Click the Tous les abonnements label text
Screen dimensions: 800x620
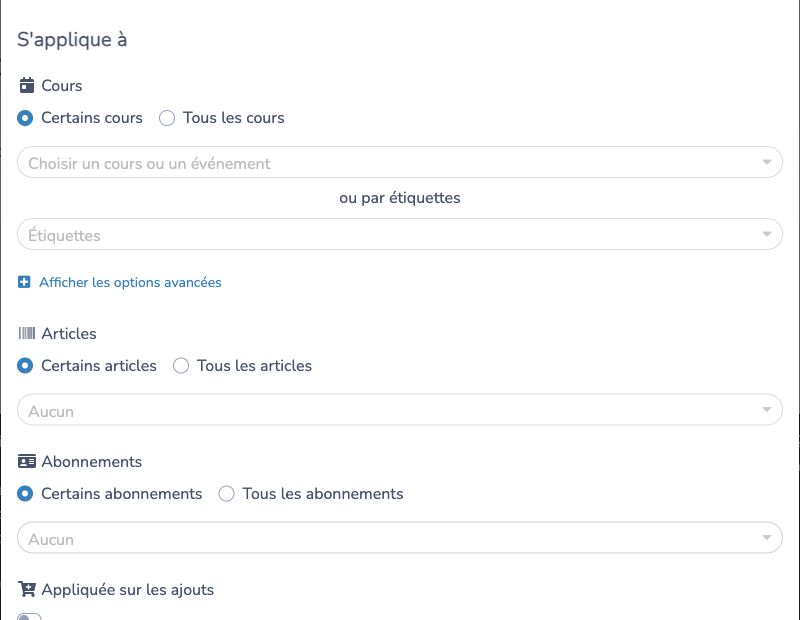323,494
